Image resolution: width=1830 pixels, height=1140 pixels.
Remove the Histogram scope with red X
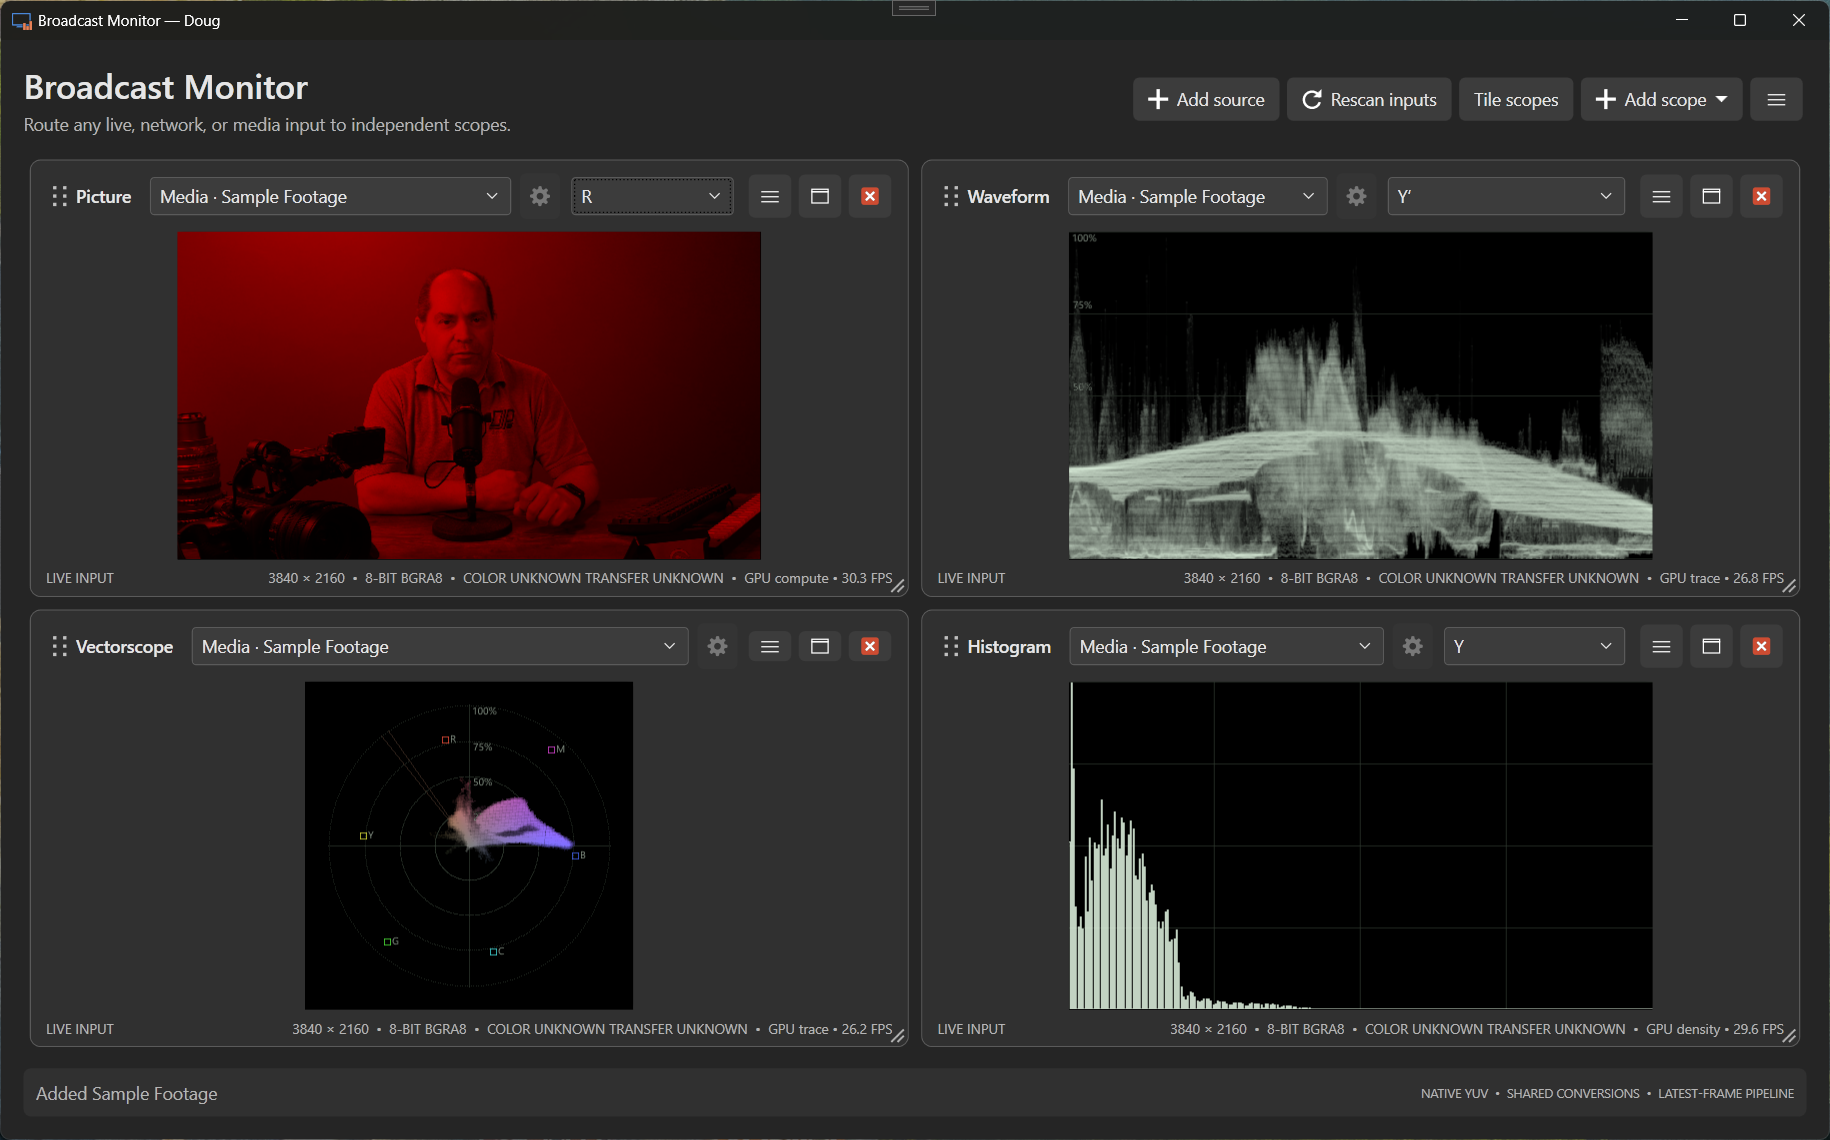[x=1761, y=646]
